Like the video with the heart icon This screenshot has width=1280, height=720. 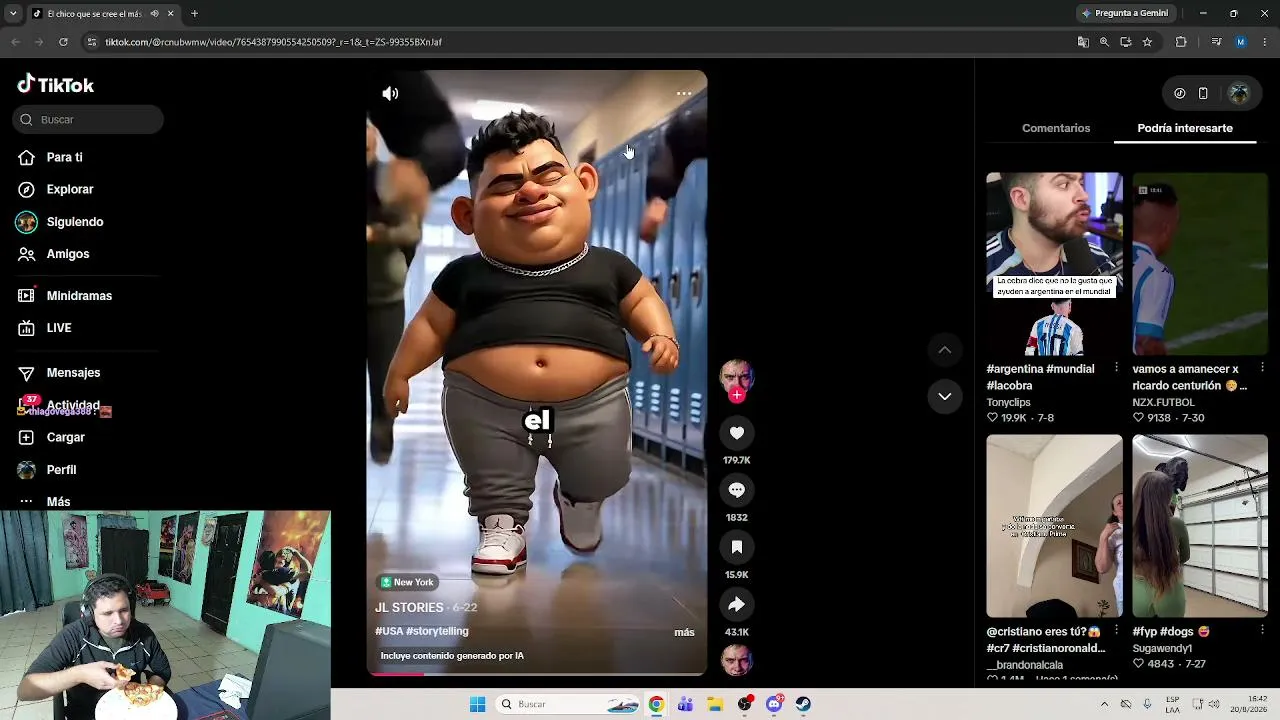click(737, 433)
